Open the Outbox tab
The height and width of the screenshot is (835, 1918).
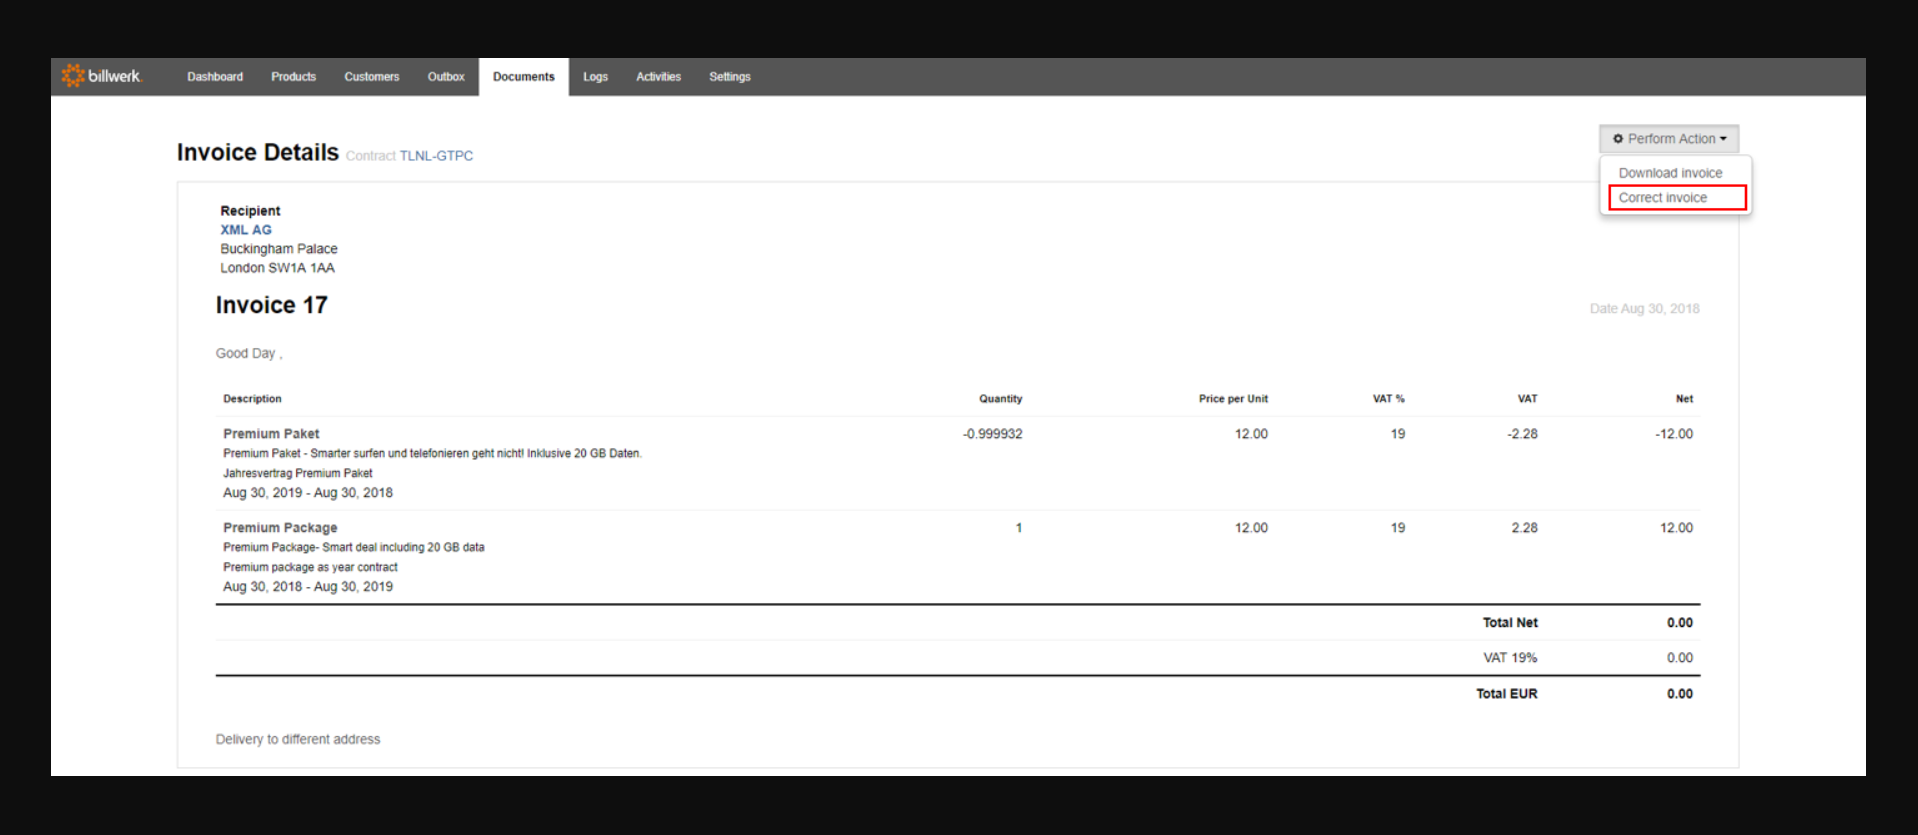(x=446, y=77)
